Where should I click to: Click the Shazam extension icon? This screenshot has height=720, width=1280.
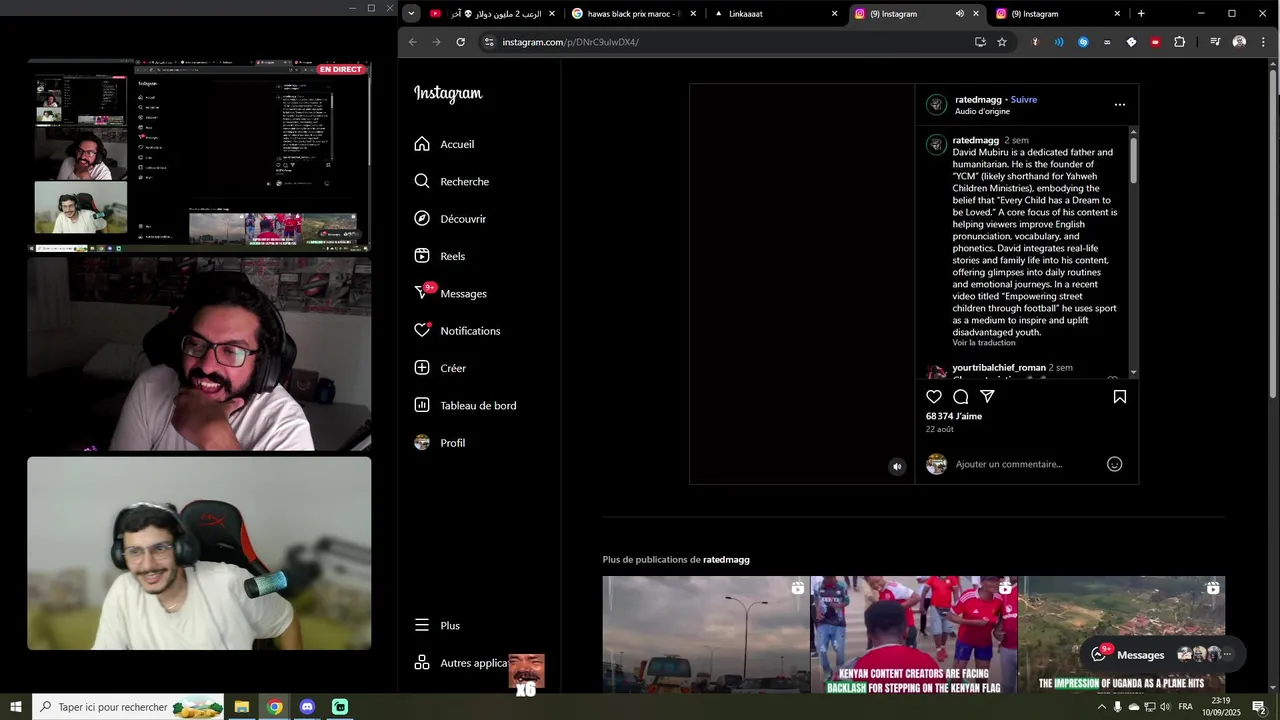point(1083,42)
